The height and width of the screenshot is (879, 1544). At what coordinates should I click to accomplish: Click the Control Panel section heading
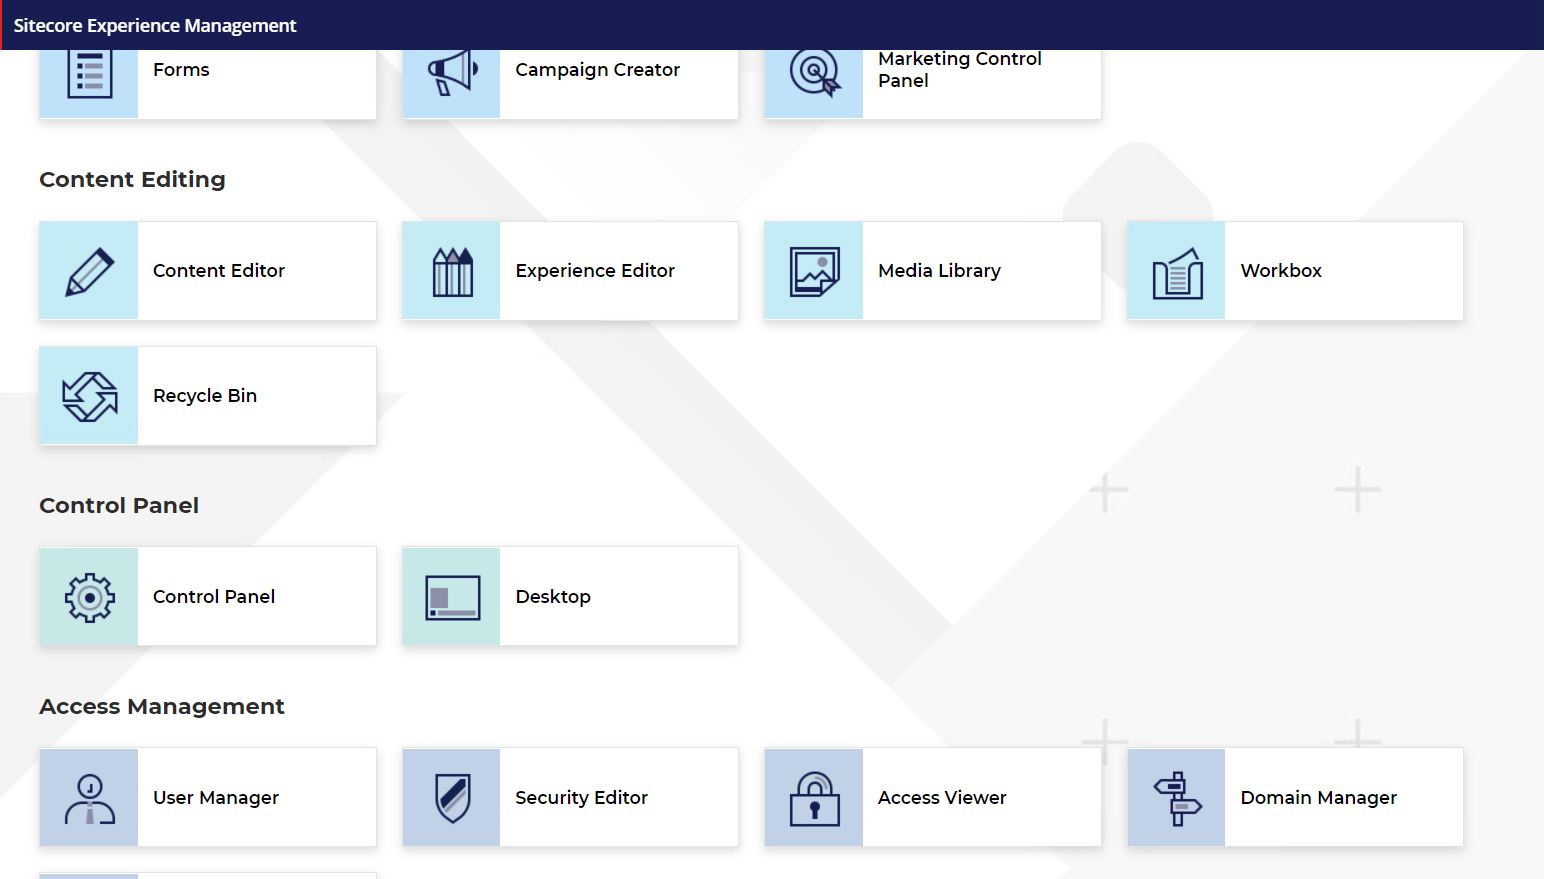119,506
